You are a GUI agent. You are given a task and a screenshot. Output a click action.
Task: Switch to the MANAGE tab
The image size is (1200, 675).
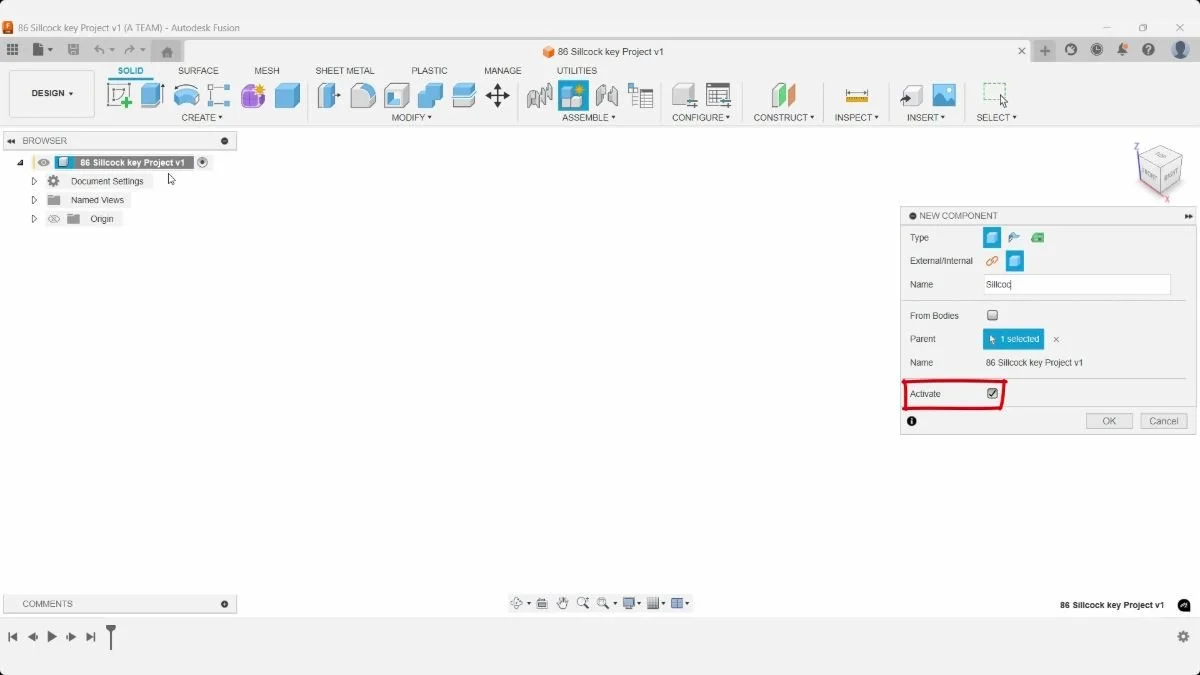[503, 71]
